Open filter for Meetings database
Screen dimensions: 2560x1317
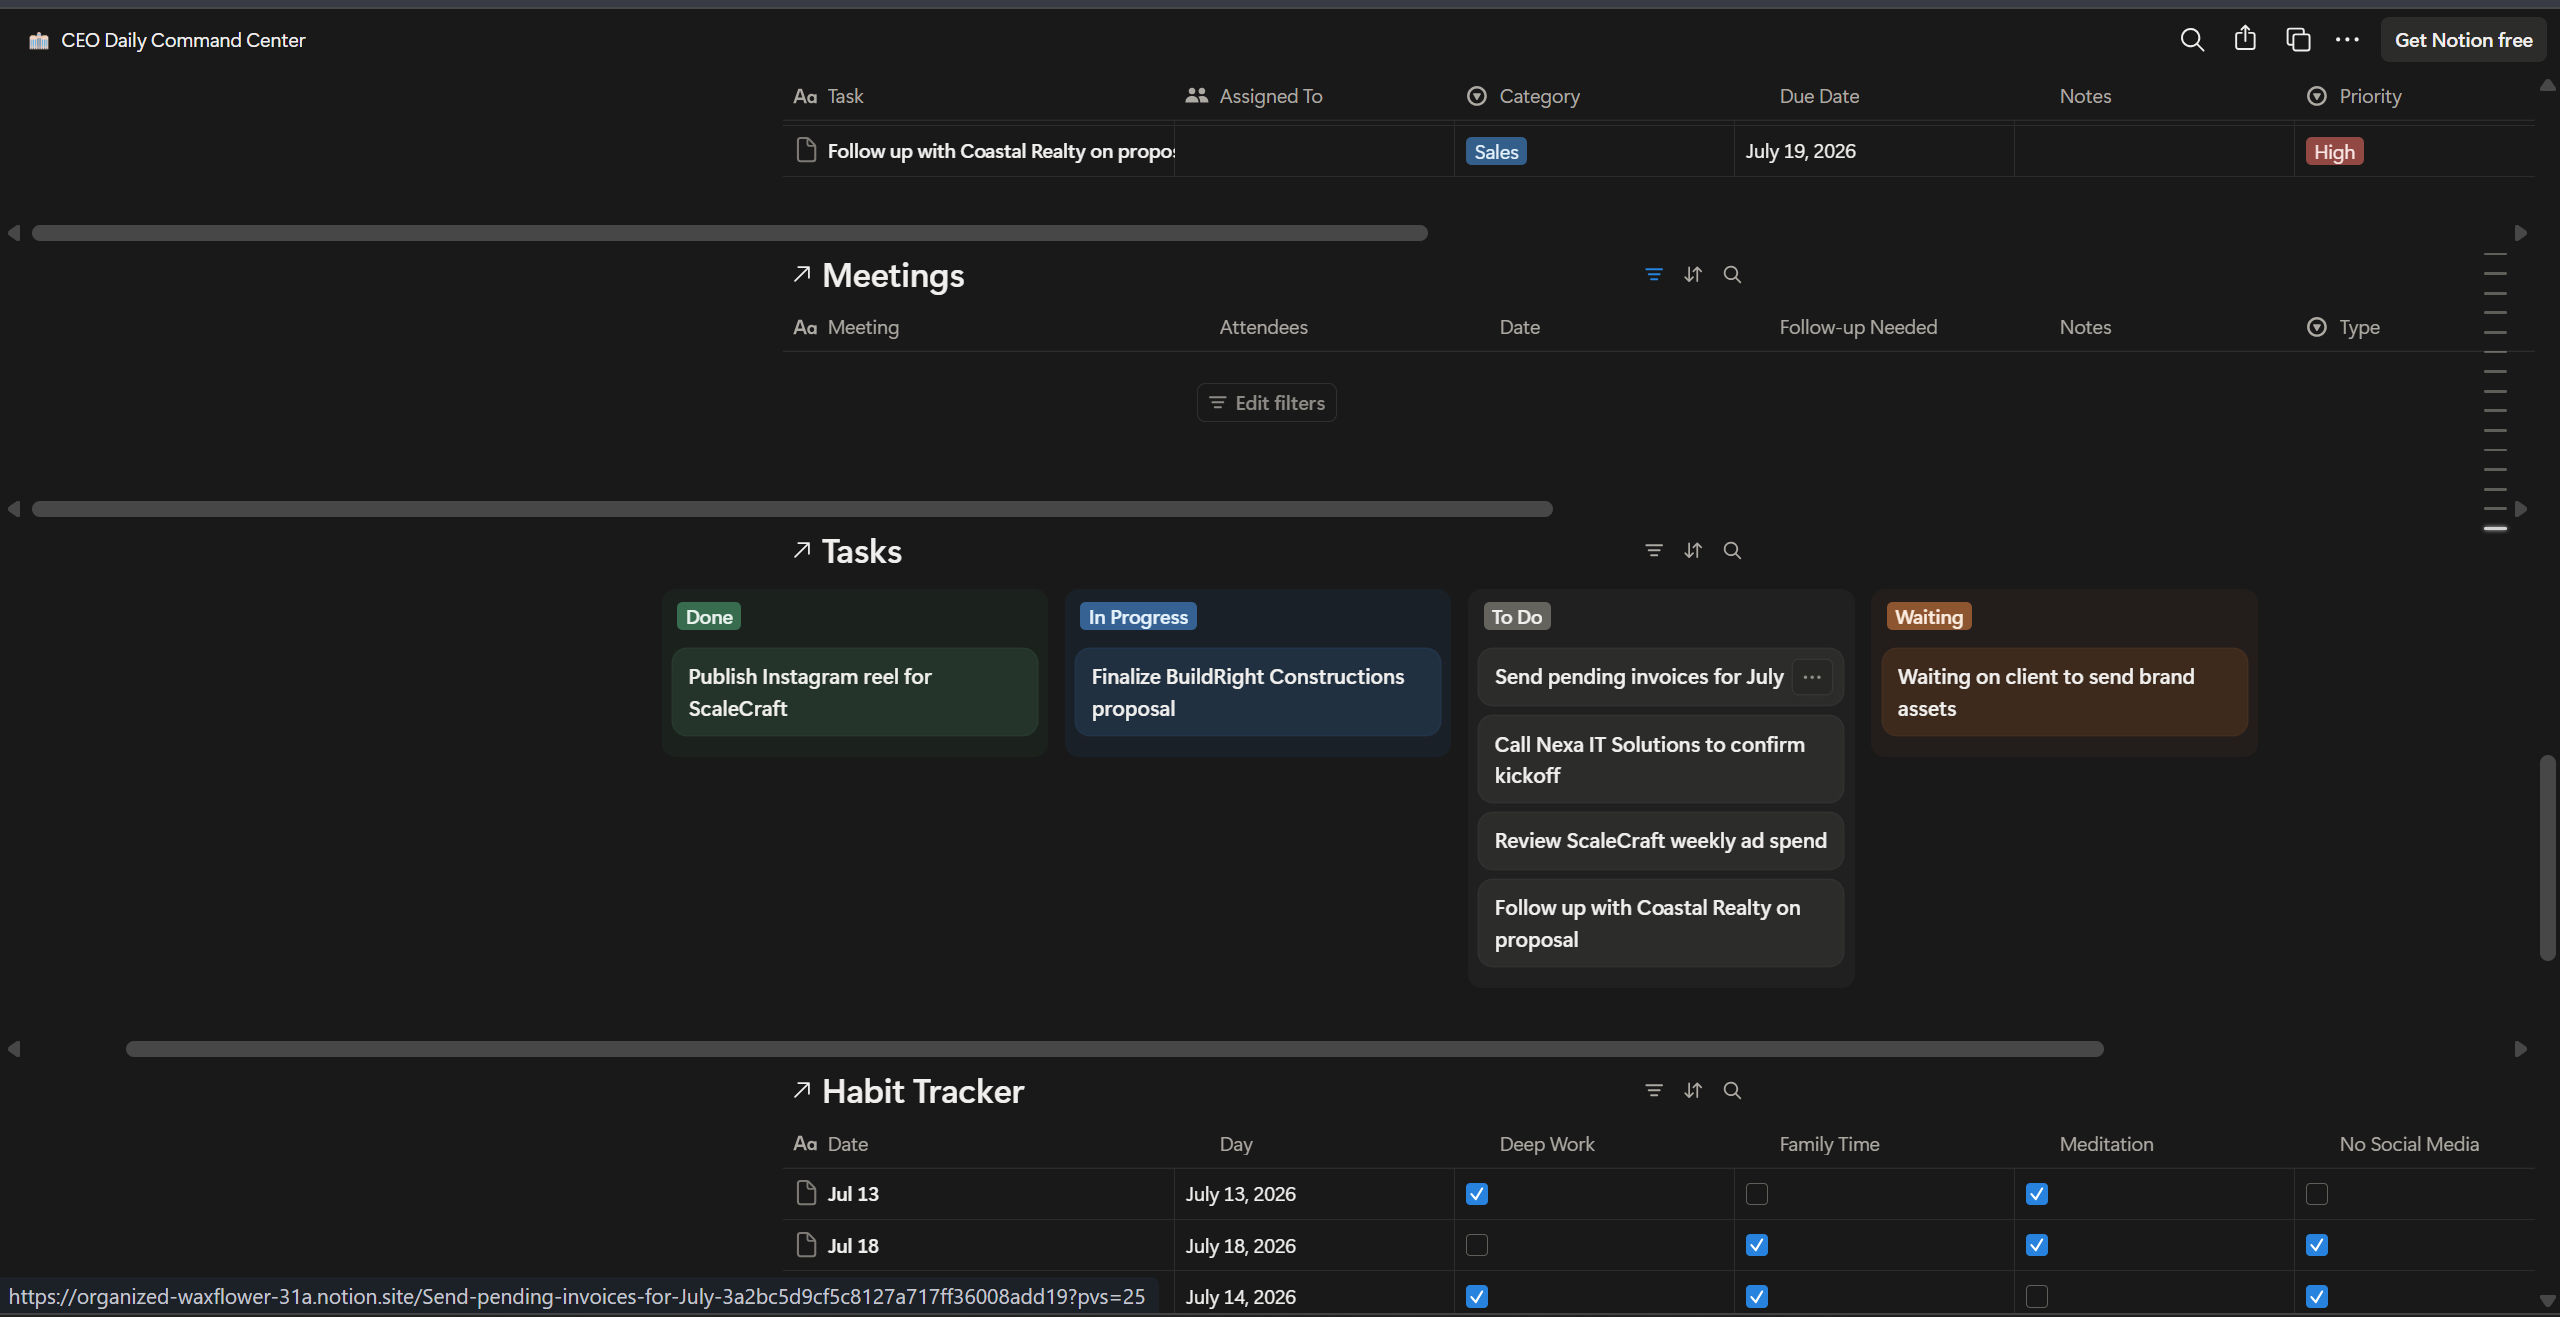pyautogui.click(x=1654, y=274)
